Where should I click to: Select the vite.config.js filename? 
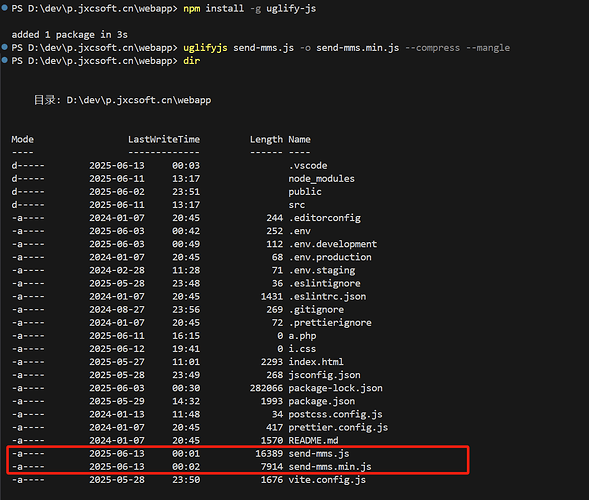click(327, 480)
